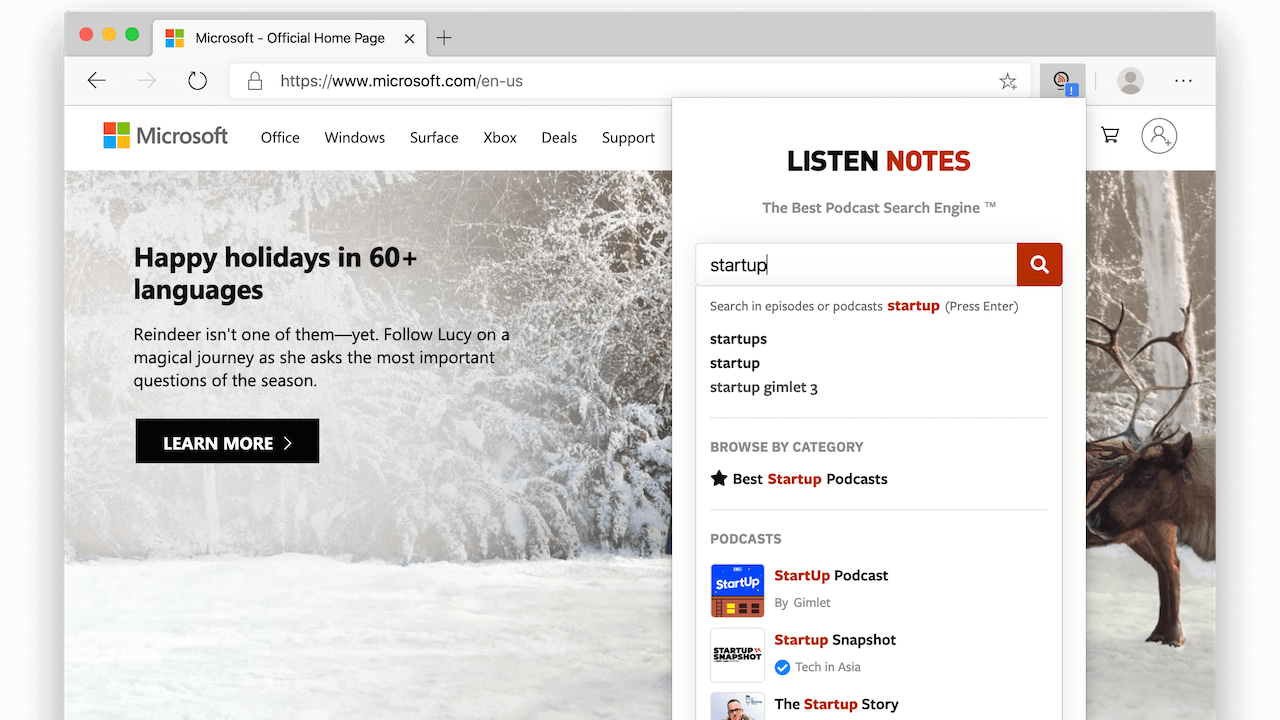Screen dimensions: 1280x720
Task: Click the LEARN MORE button
Action: tap(227, 441)
